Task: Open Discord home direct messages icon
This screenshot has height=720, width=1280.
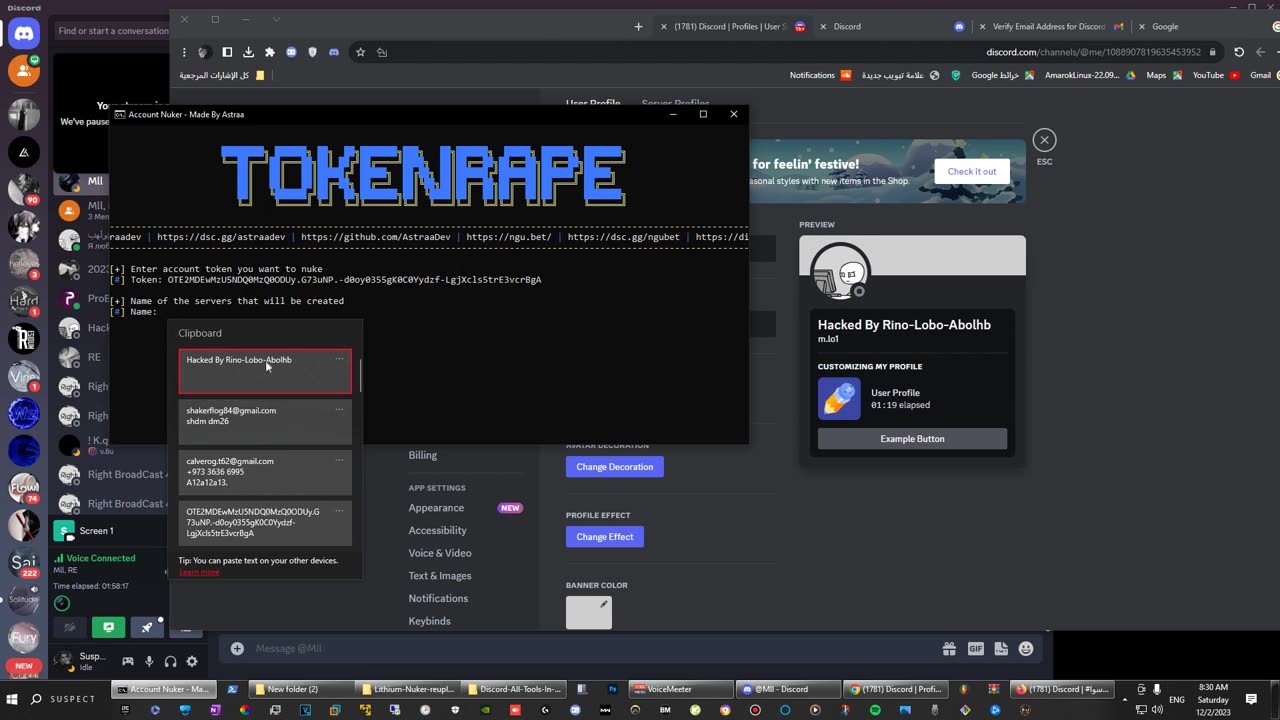Action: tap(23, 35)
